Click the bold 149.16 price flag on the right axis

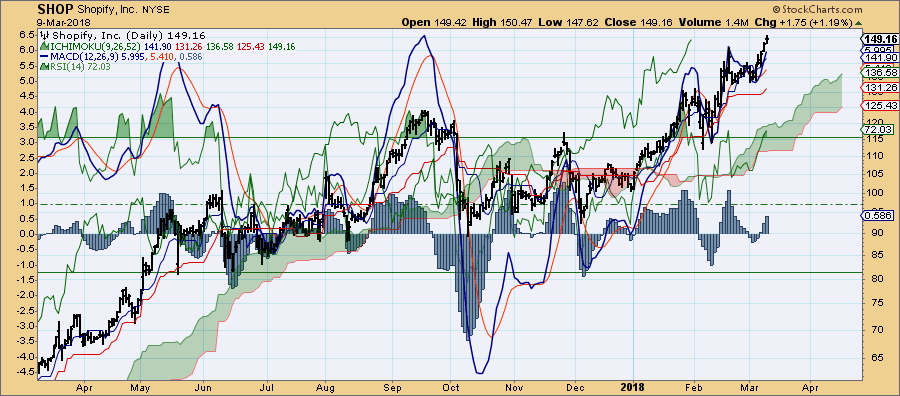coord(879,39)
